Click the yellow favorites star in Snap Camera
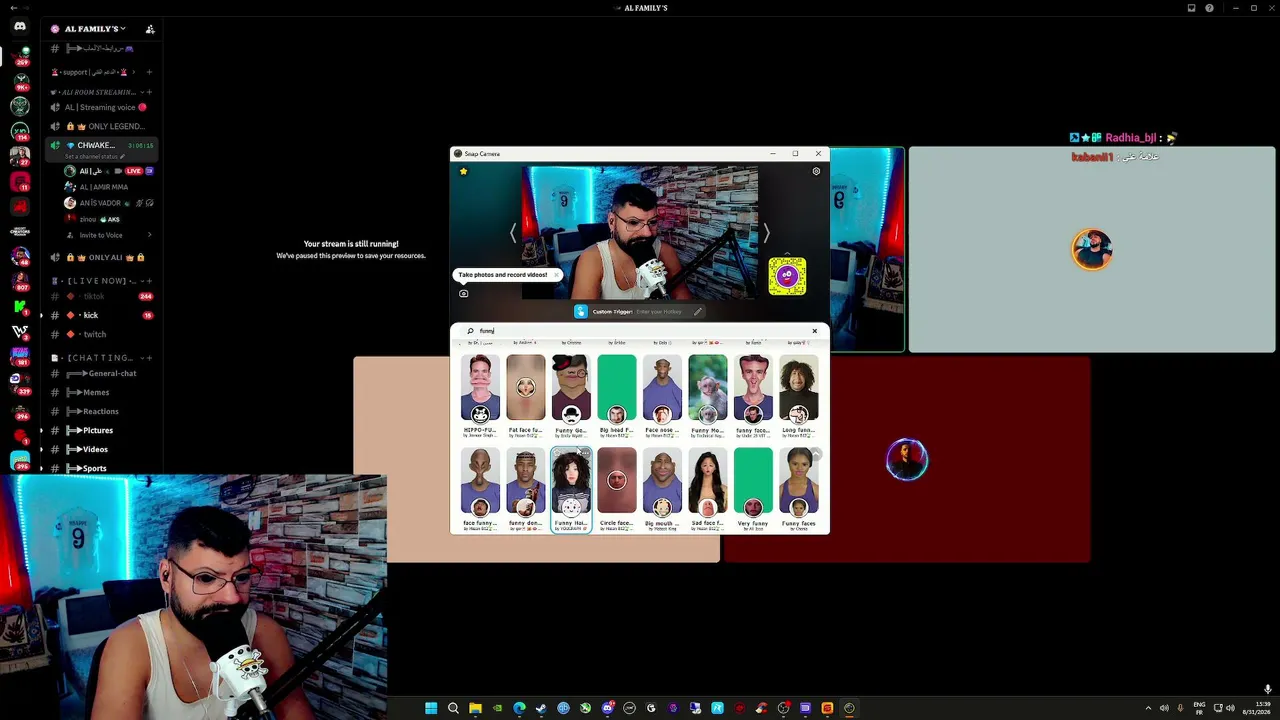 point(463,171)
